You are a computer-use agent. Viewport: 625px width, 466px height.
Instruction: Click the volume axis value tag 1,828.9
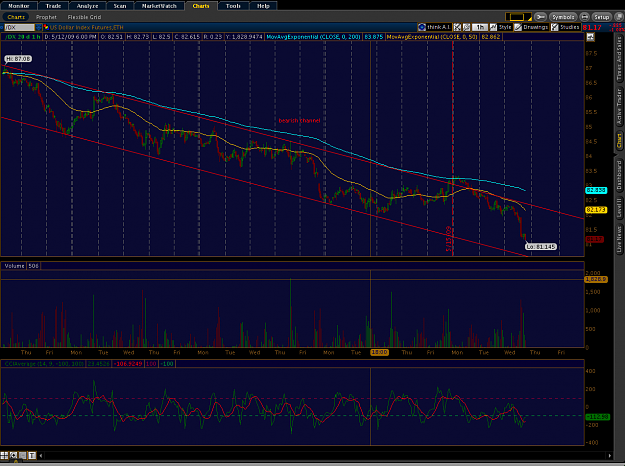(x=596, y=280)
